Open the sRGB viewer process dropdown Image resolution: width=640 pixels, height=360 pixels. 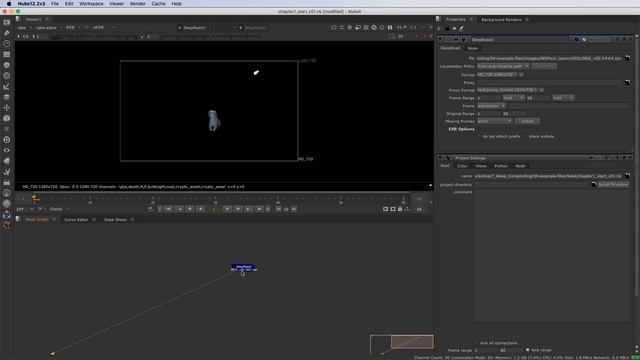coord(103,28)
